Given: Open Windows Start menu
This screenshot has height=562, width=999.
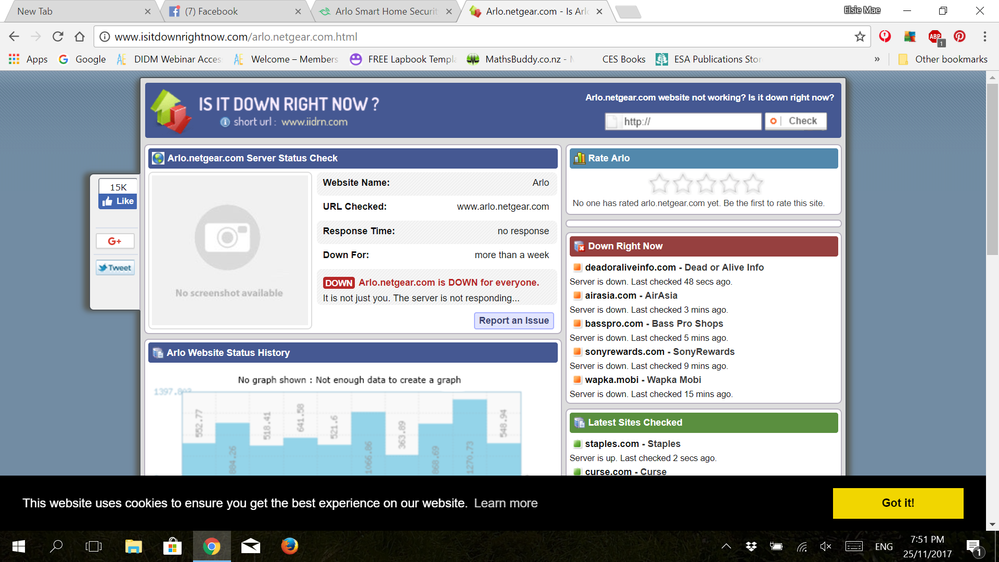Looking at the screenshot, I should [x=18, y=546].
